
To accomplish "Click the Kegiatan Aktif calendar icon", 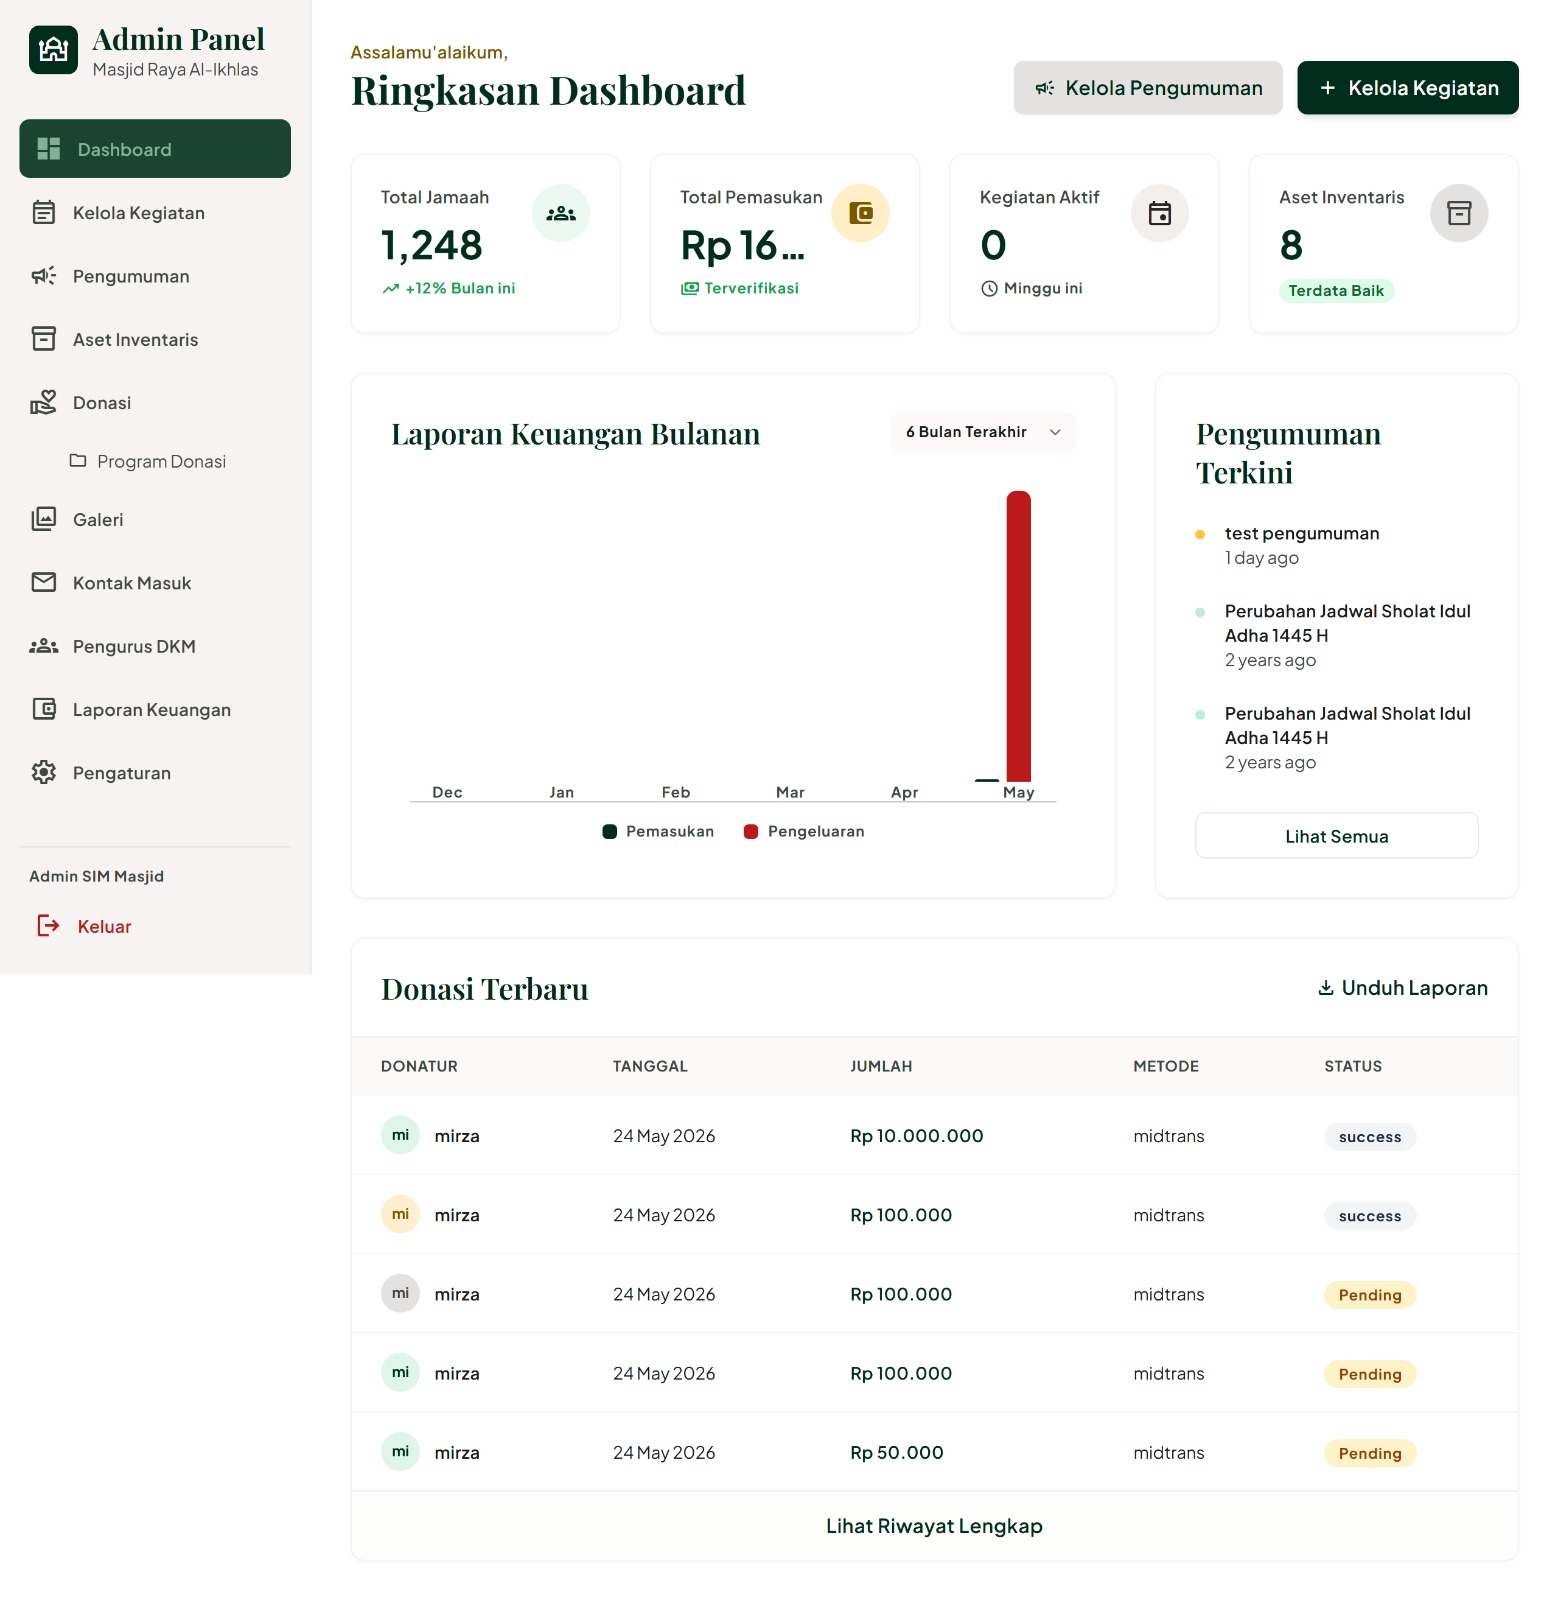I will [x=1160, y=213].
